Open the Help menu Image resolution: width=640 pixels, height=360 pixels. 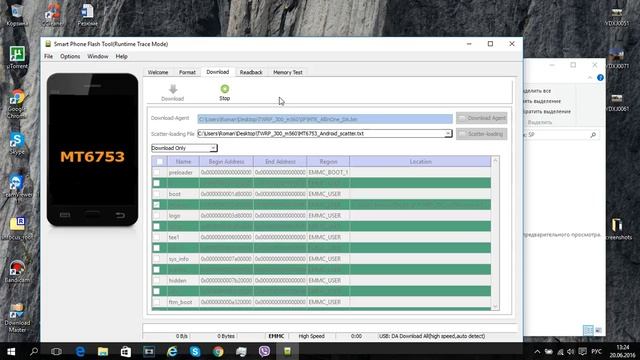tap(122, 56)
